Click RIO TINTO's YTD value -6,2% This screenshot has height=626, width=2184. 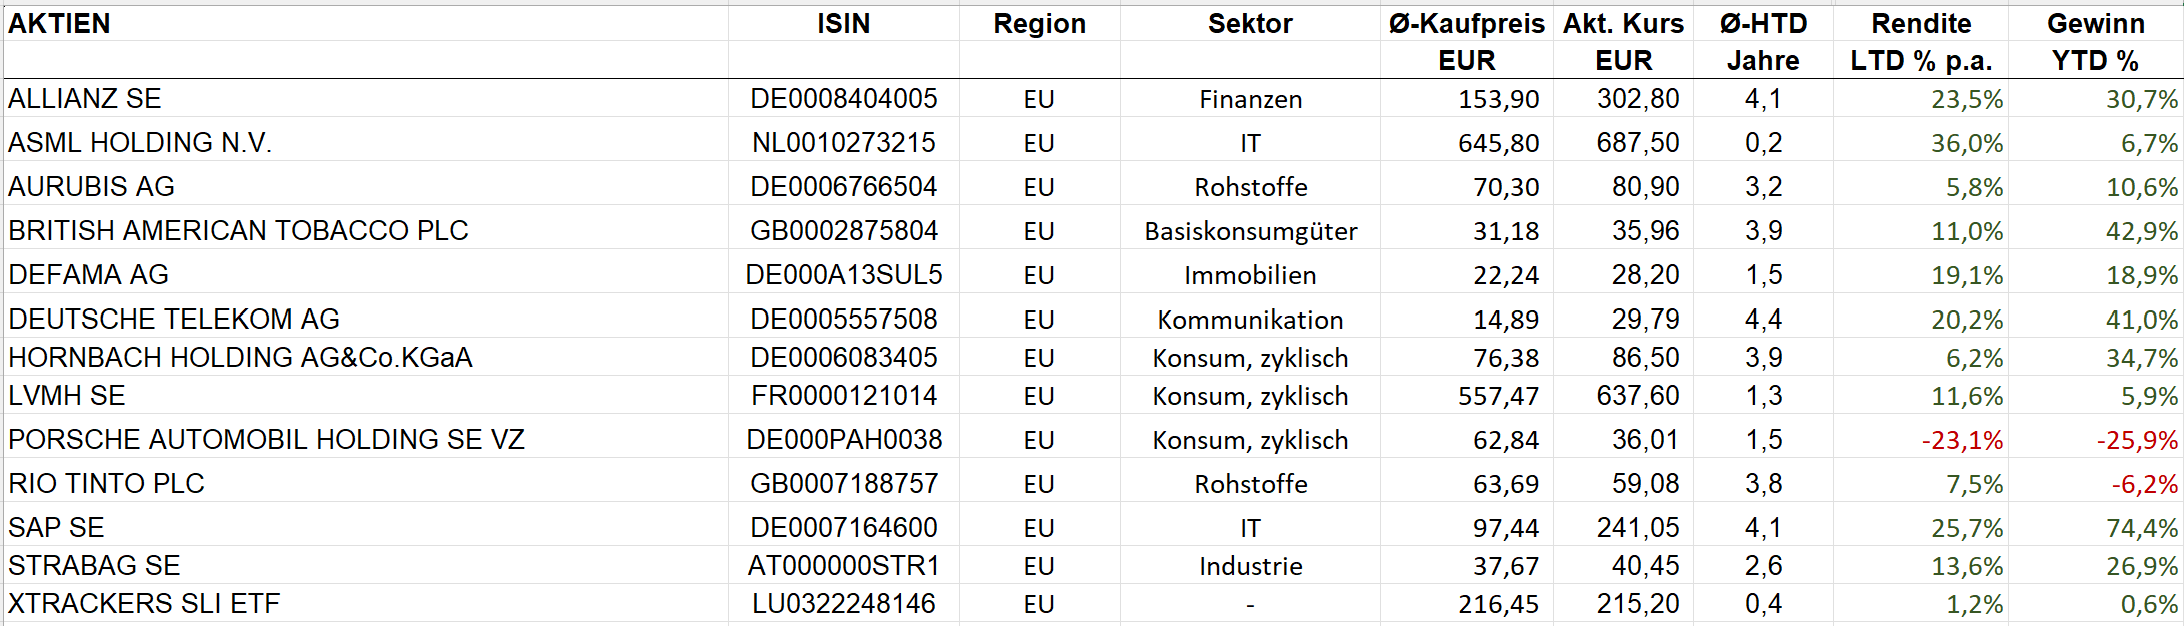click(2144, 484)
